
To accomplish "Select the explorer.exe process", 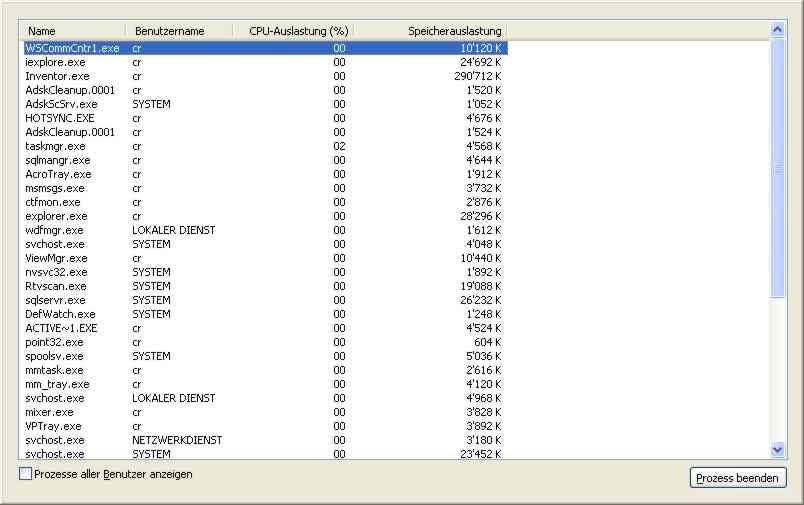I will coord(265,216).
